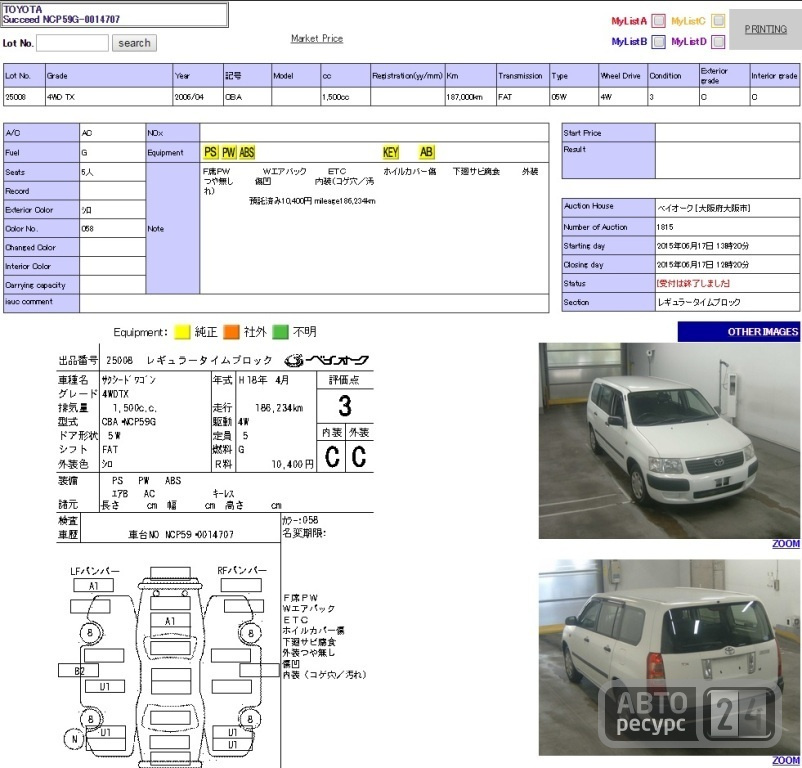Click the Wheel Drive column header

[623, 76]
